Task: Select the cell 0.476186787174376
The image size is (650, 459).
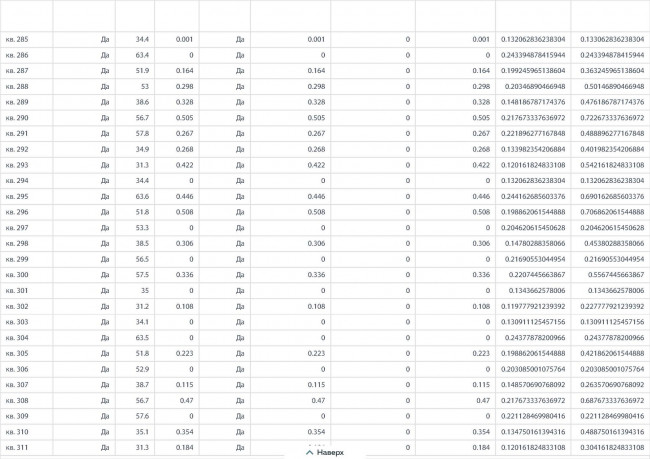Action: click(612, 102)
